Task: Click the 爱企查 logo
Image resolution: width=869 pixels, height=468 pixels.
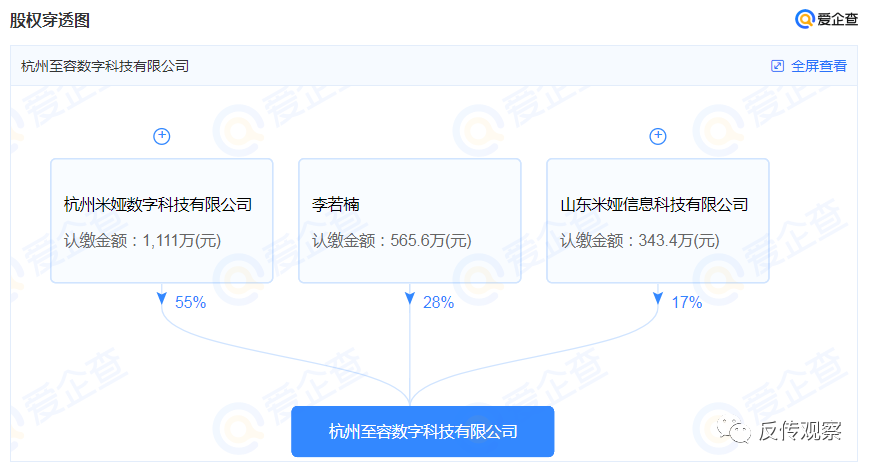Action: click(826, 19)
